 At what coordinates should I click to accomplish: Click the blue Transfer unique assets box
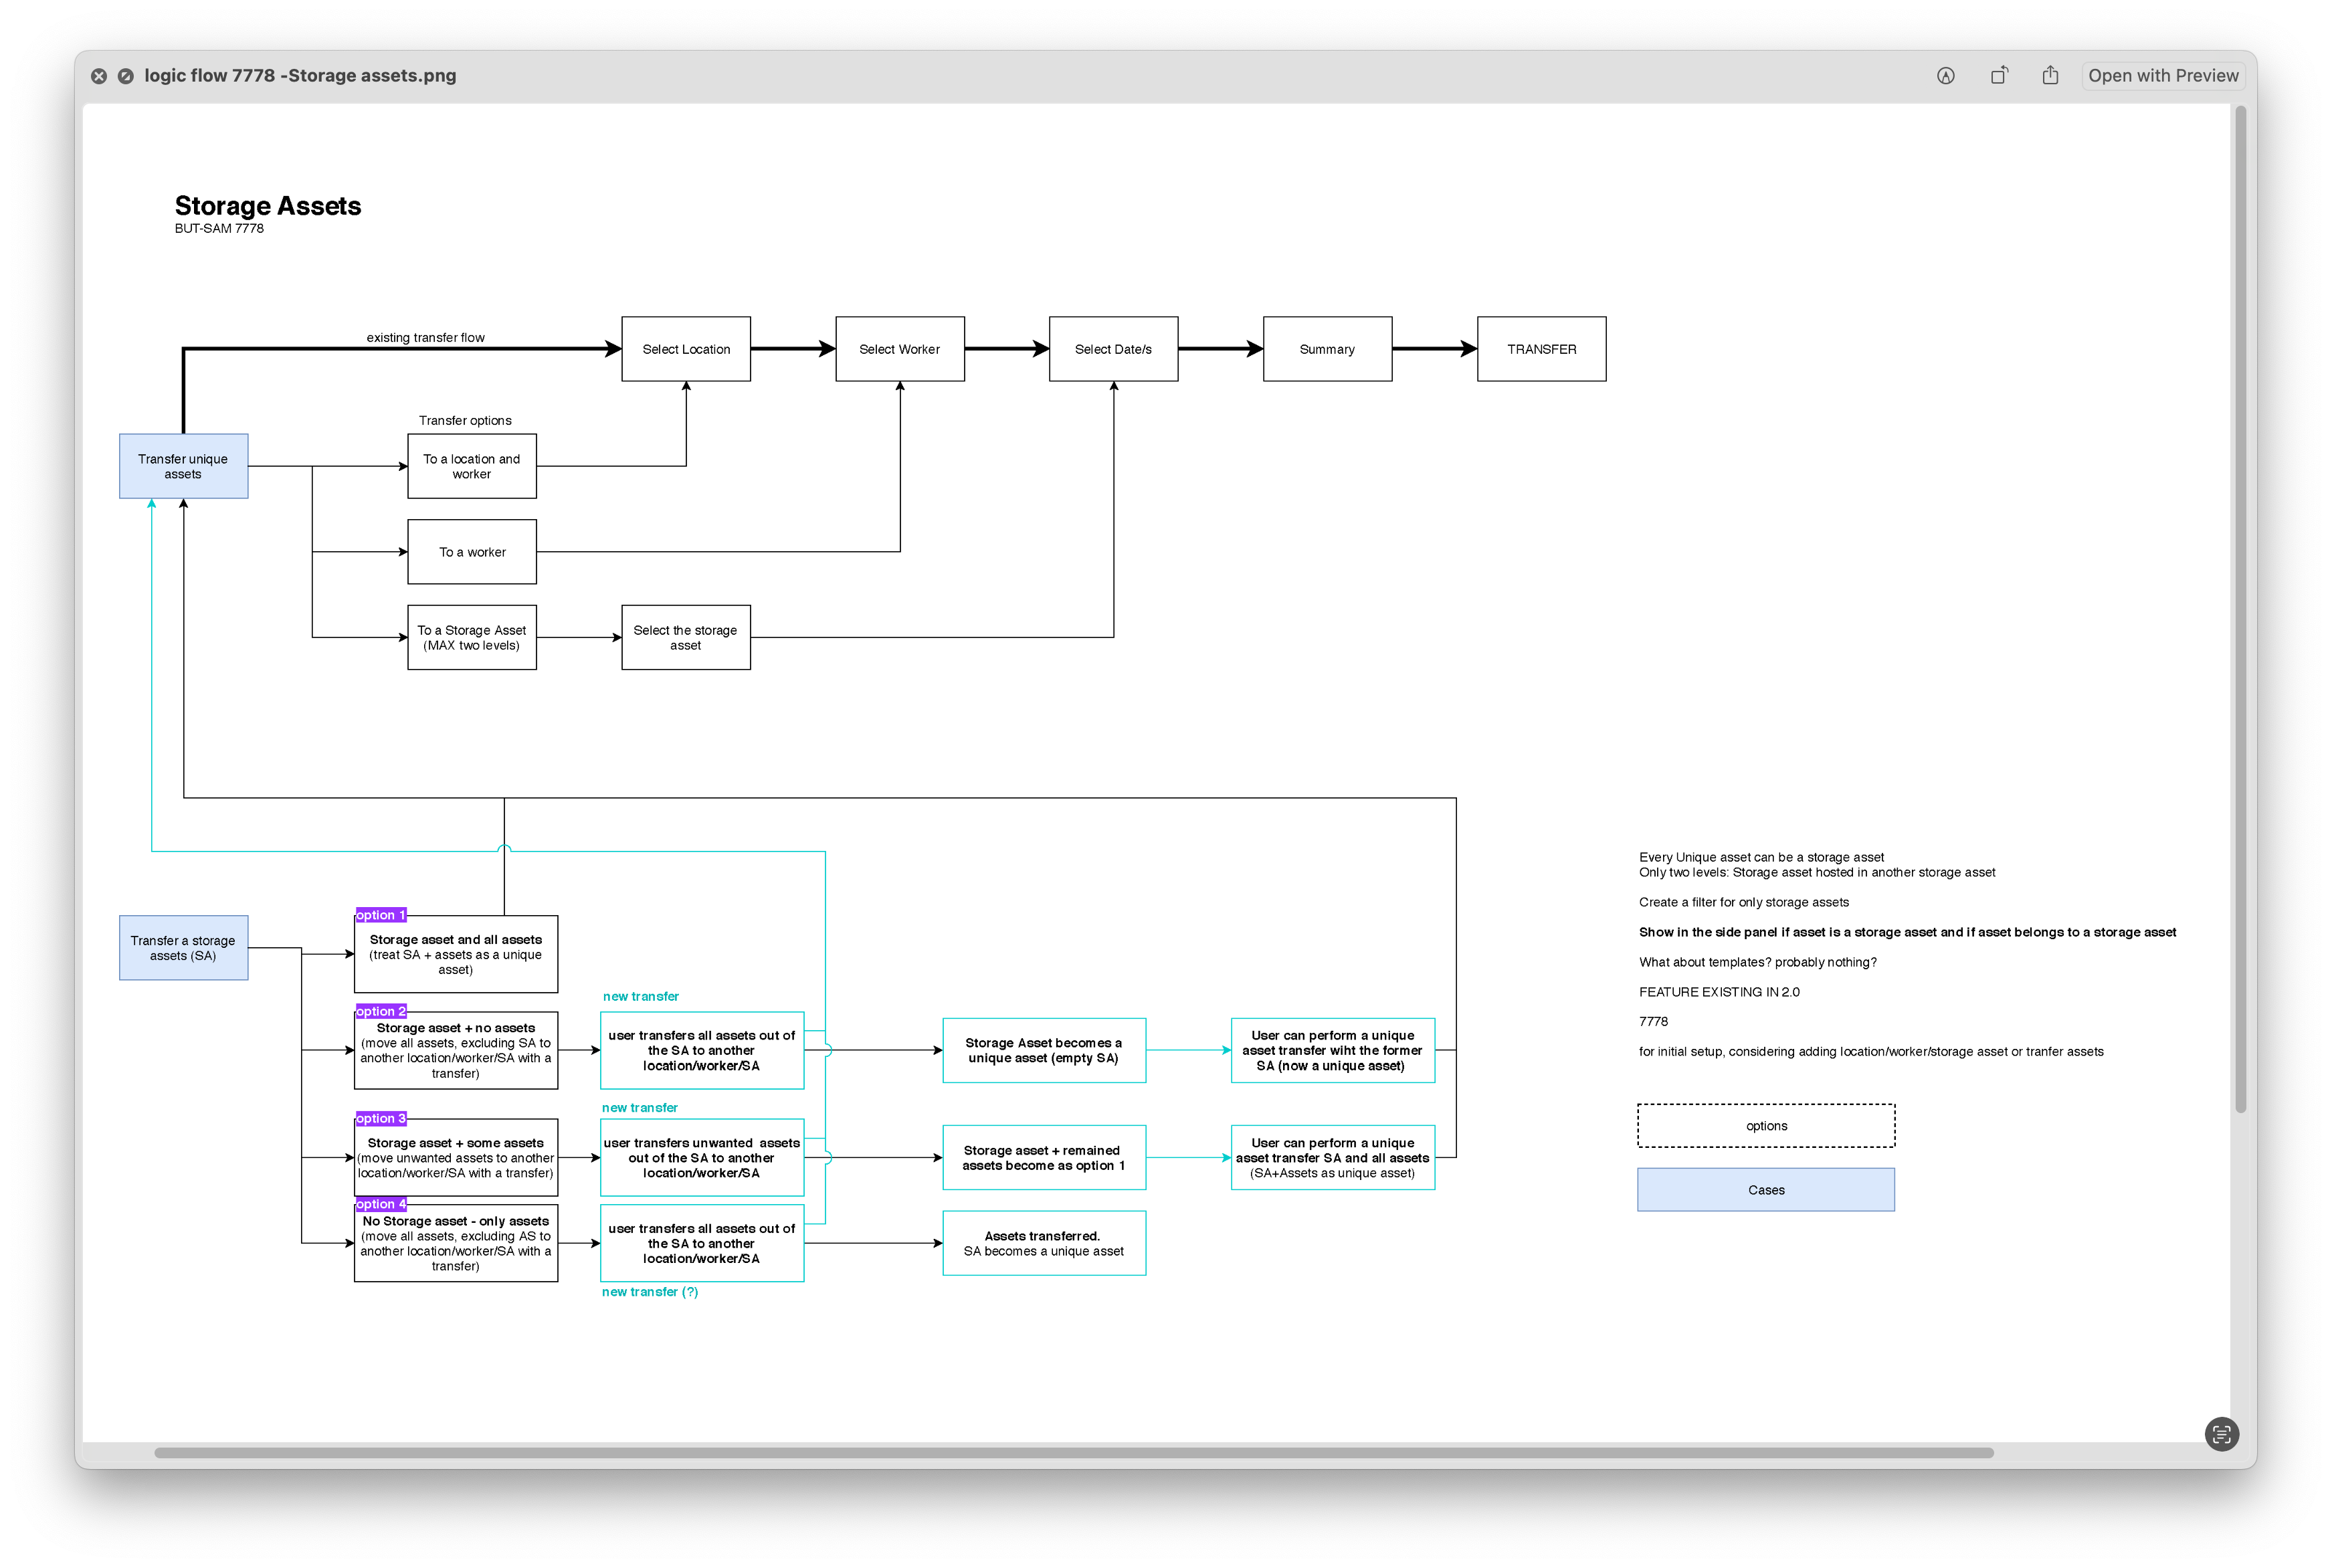(183, 466)
